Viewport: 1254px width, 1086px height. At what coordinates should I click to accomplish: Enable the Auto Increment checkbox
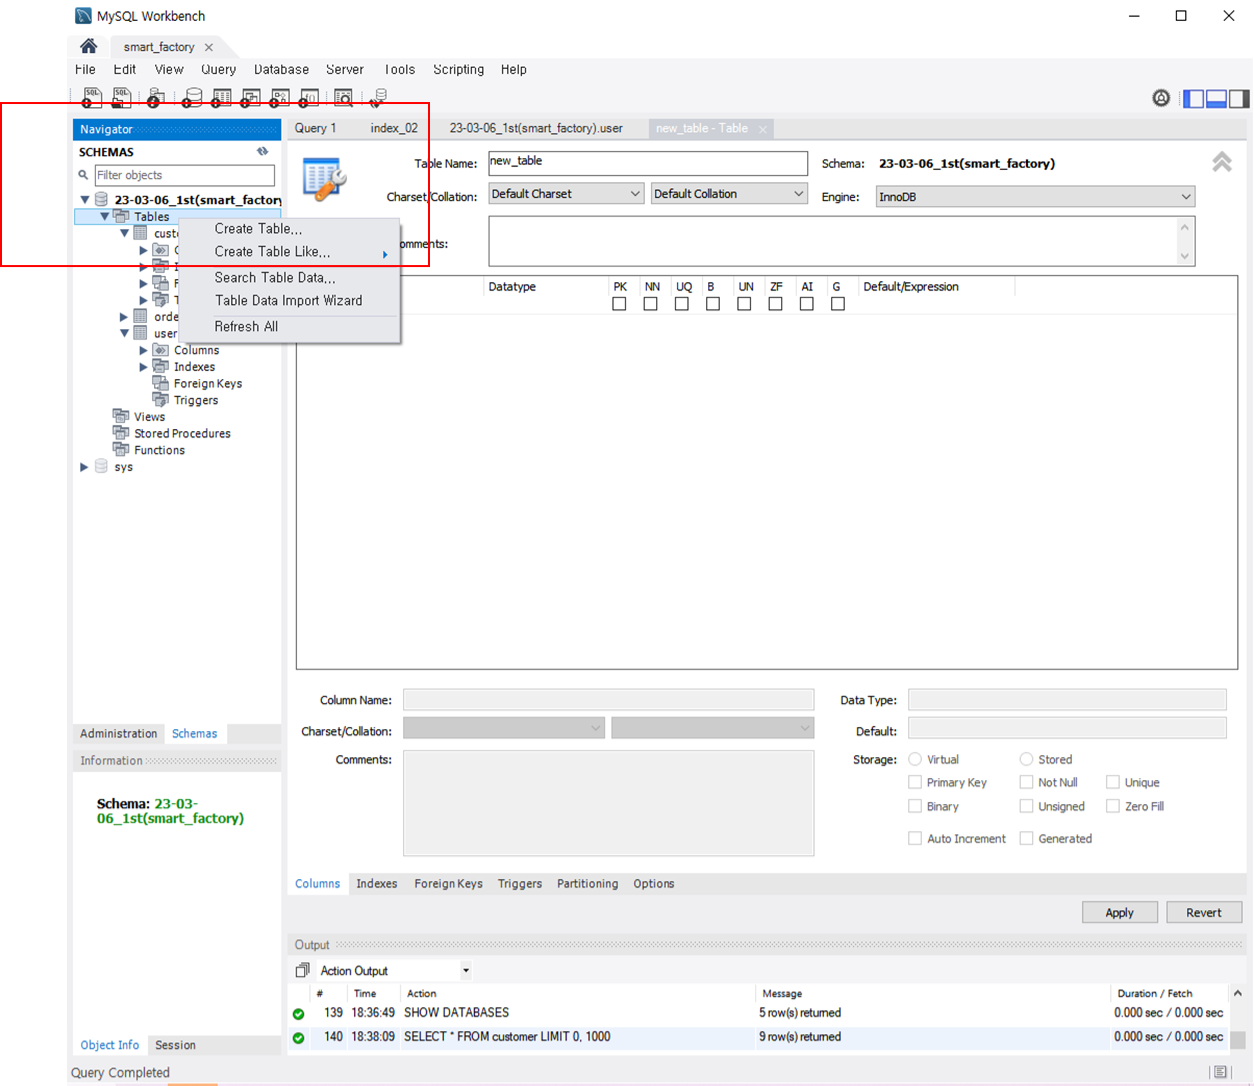[x=915, y=838]
